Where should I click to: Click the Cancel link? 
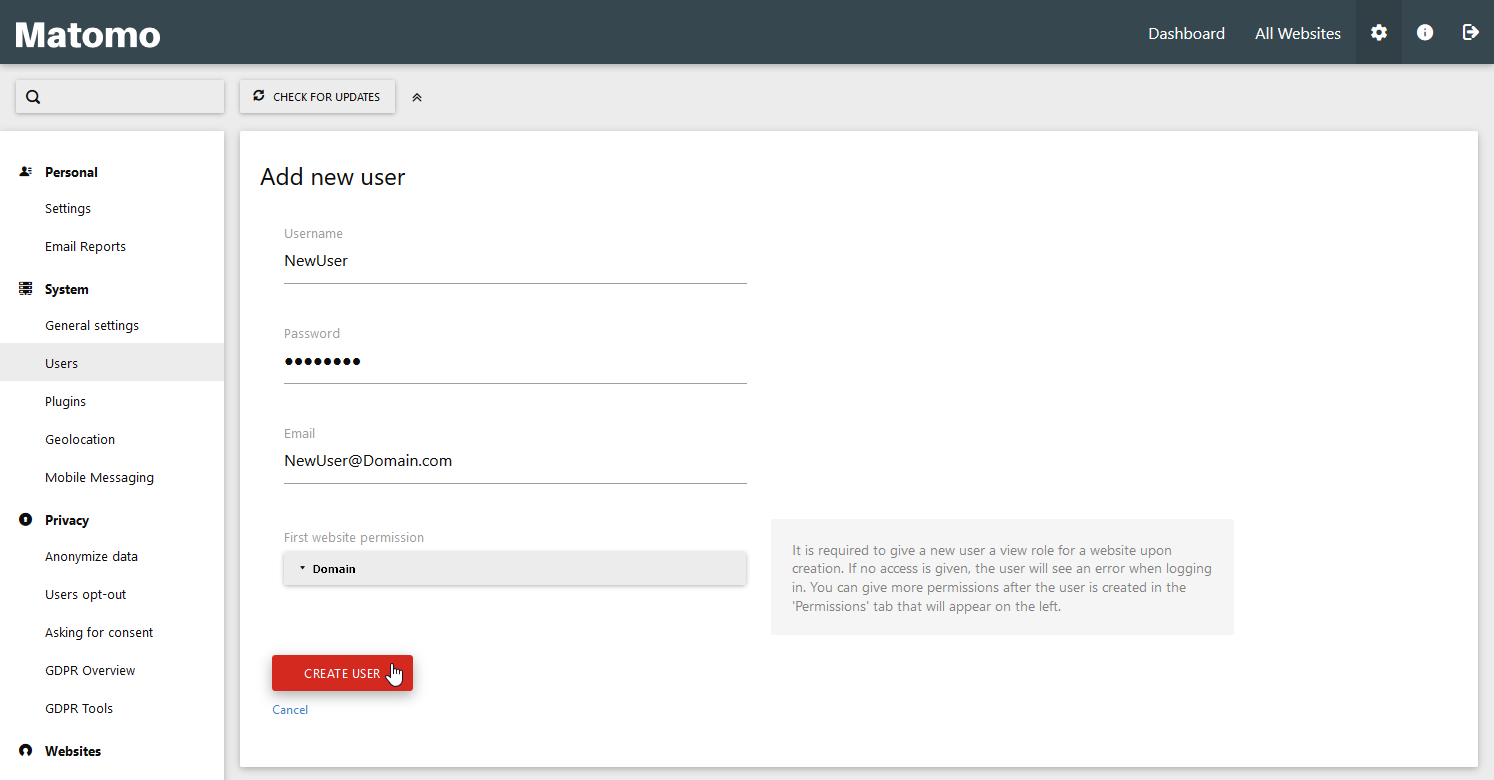(290, 710)
